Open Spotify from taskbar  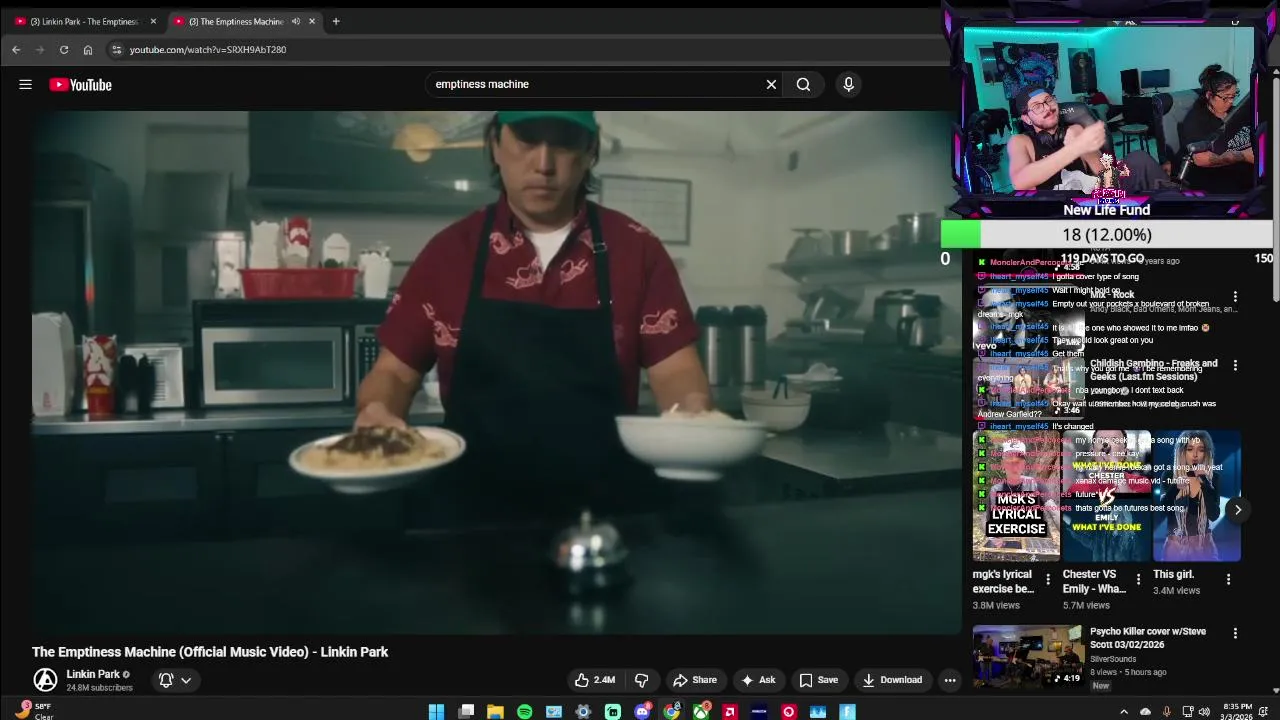[525, 712]
